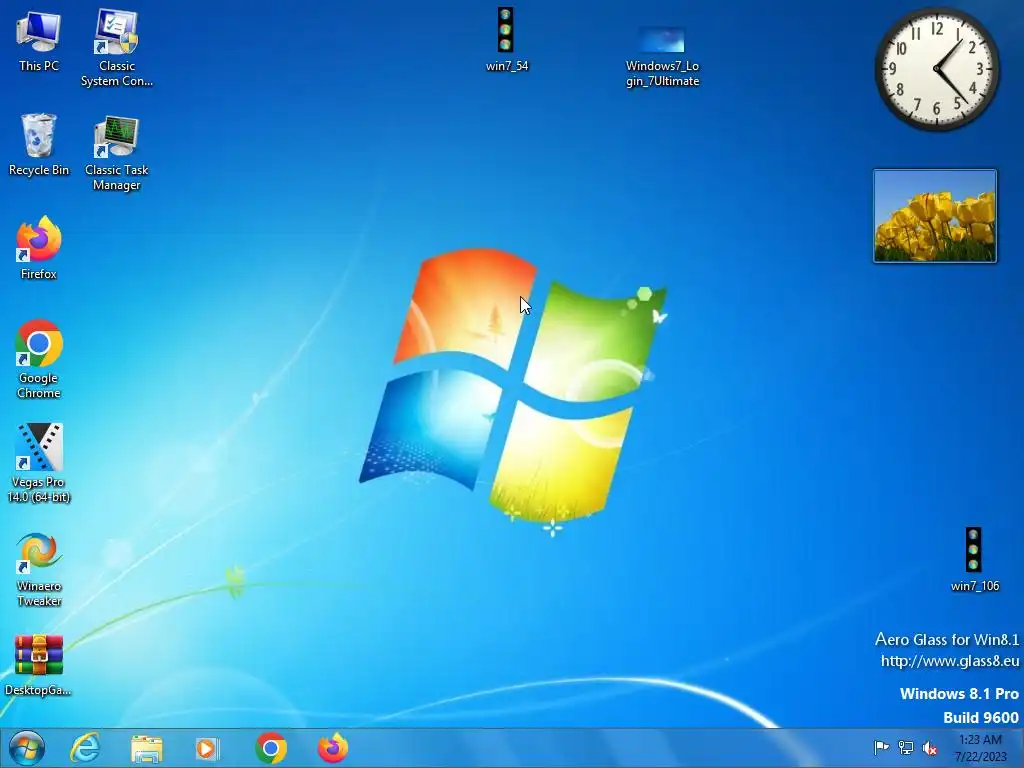Select the Firefox desktop shortcut
Screen dimensions: 1024x768
39,248
